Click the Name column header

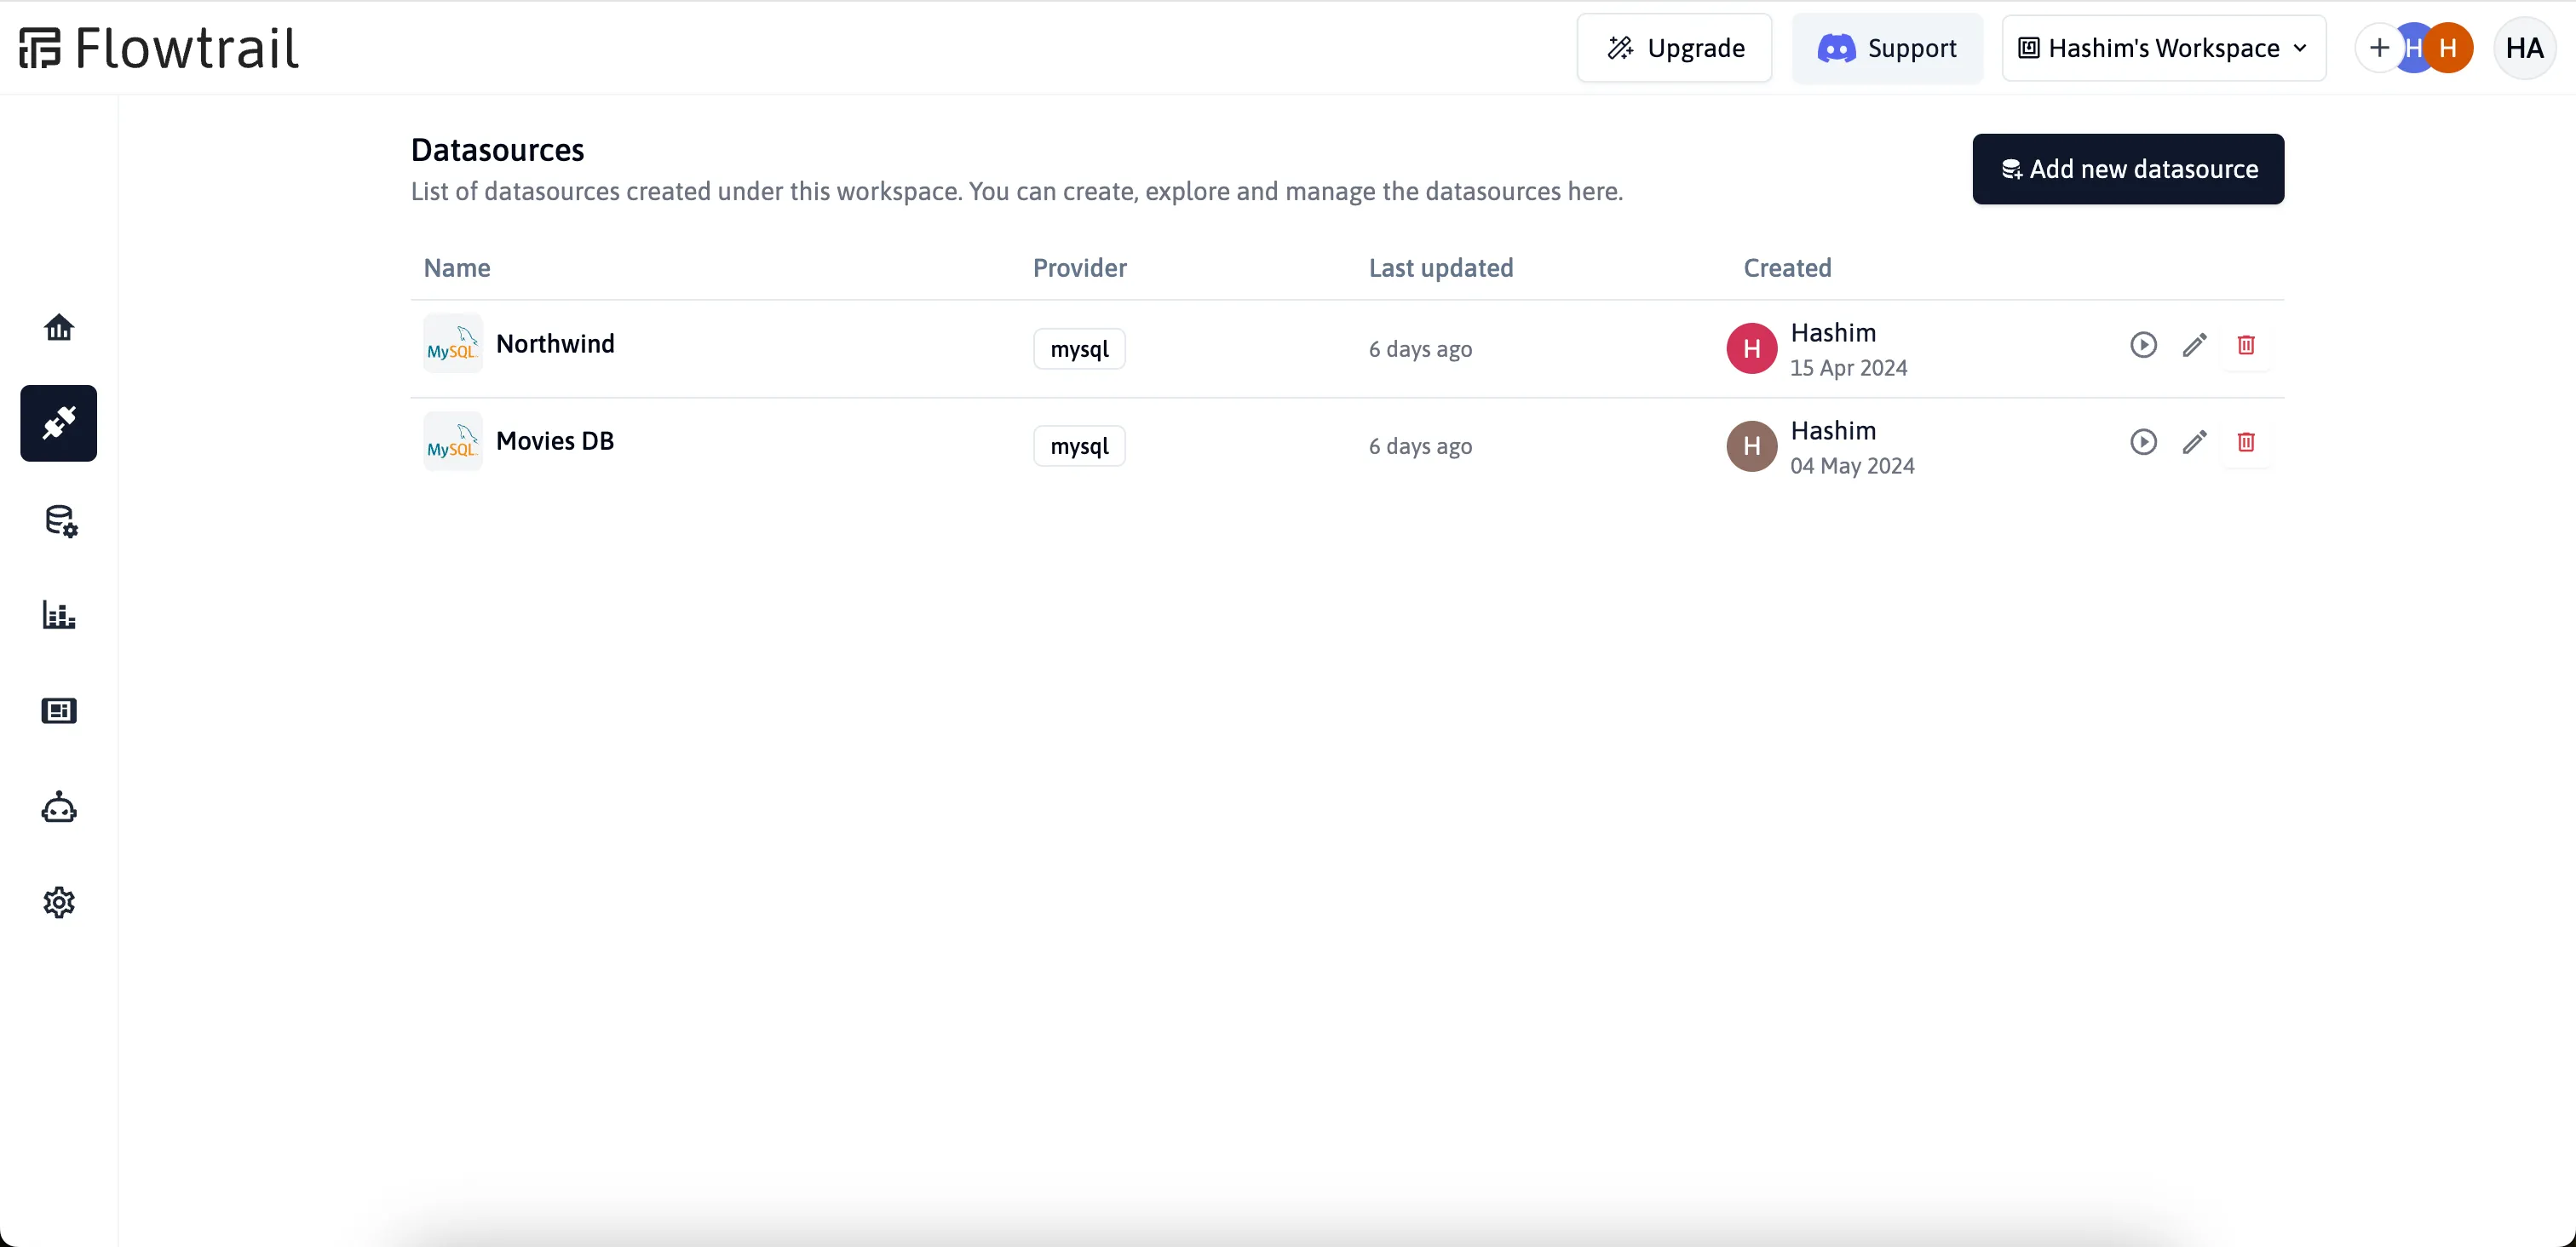457,268
